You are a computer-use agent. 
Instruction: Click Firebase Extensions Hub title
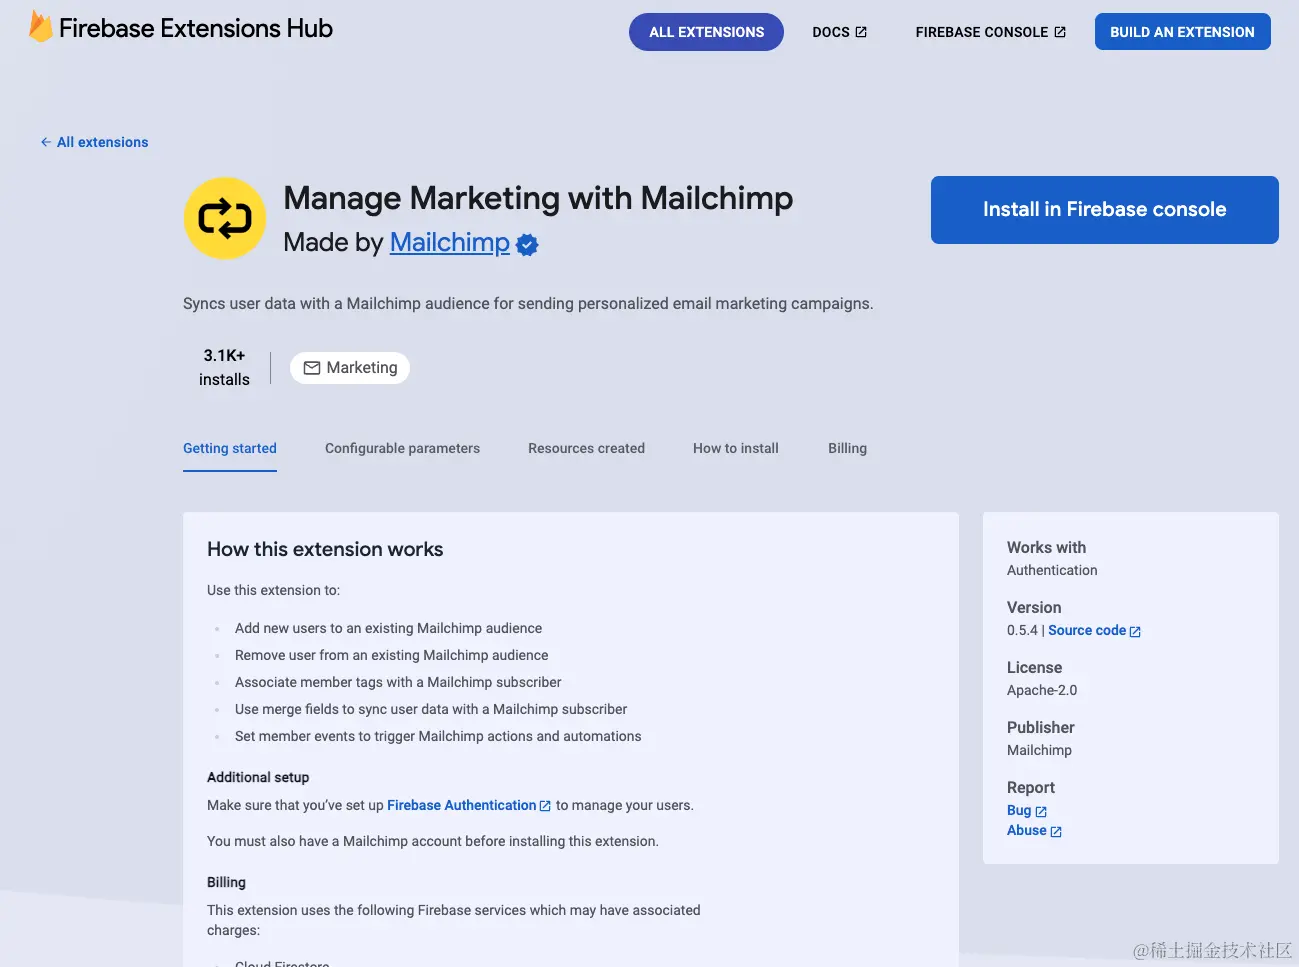(196, 28)
